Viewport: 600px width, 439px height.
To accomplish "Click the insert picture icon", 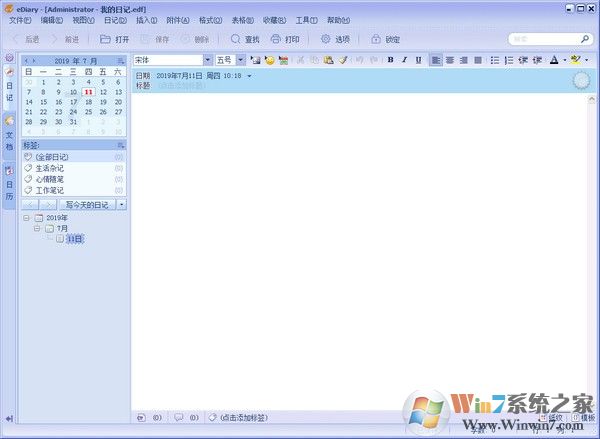I will [x=255, y=60].
